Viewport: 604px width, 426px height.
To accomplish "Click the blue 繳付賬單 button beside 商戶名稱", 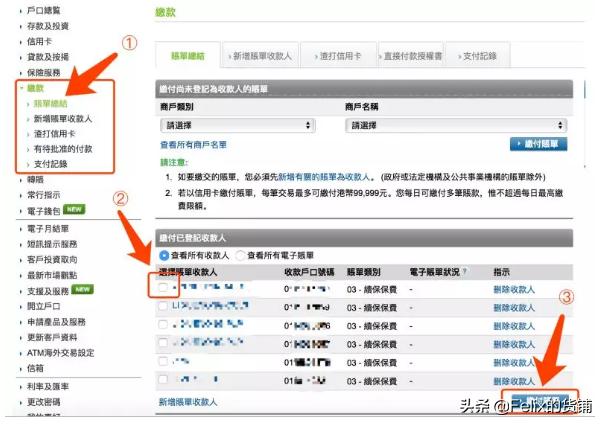I will tap(538, 144).
